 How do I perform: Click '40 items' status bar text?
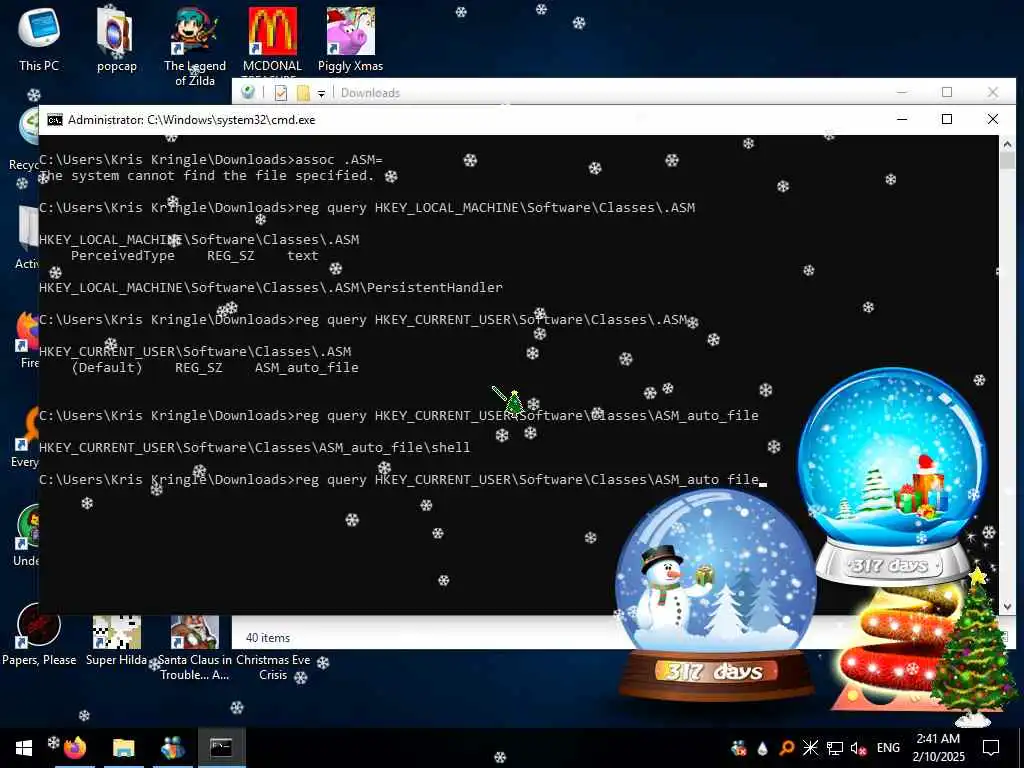click(268, 637)
